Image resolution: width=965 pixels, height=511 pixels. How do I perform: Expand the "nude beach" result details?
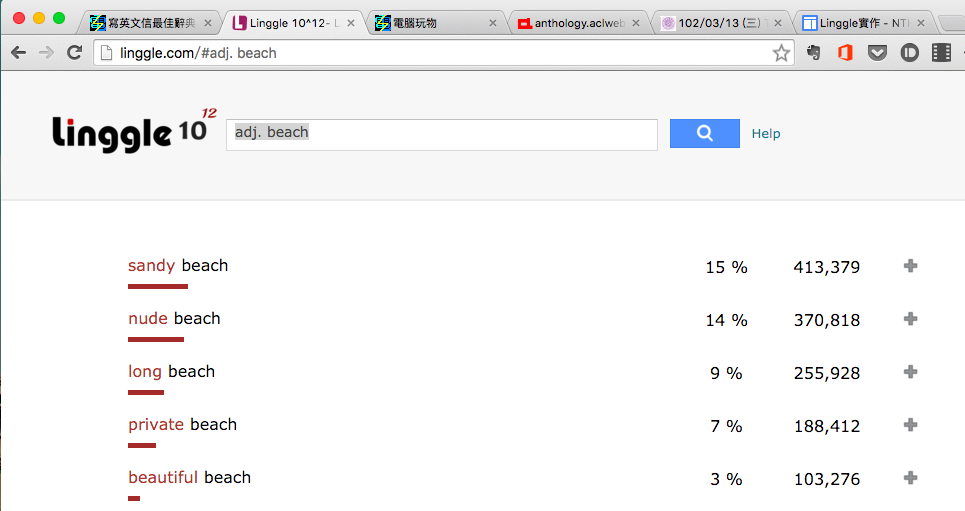(910, 319)
